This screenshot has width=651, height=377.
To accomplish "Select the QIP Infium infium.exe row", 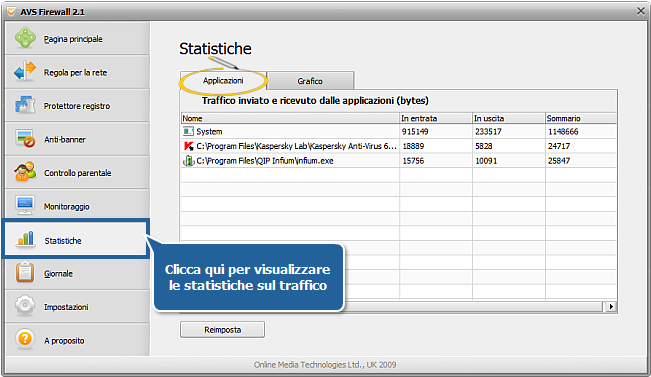I will coord(265,161).
